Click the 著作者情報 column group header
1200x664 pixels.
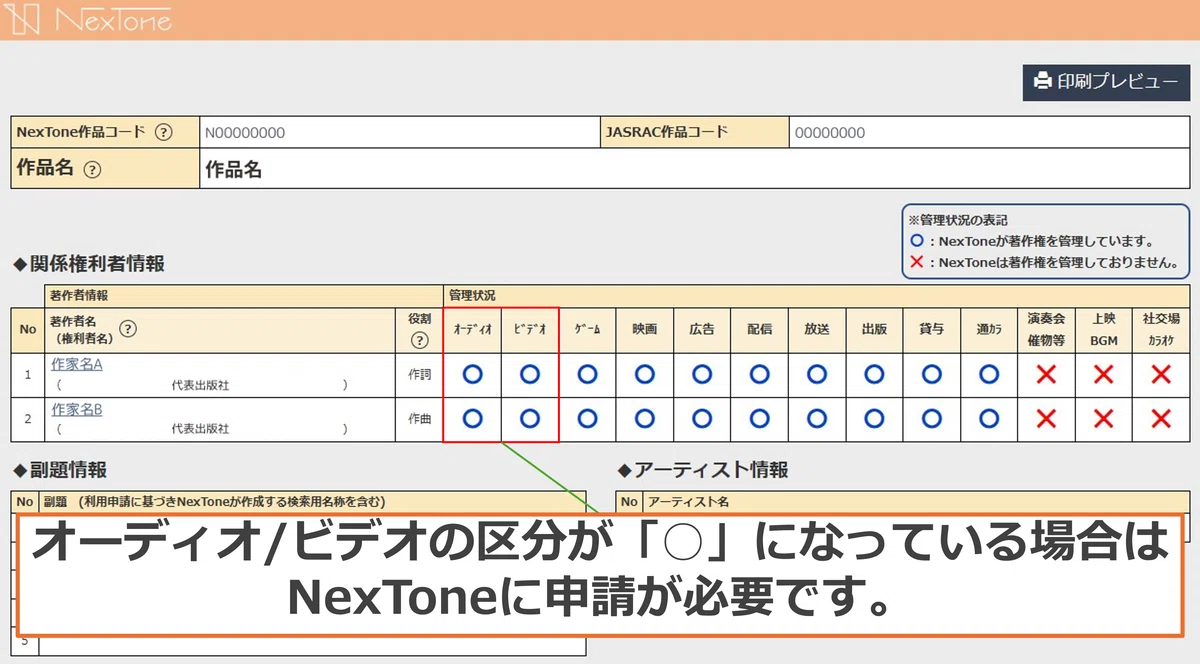coord(244,296)
